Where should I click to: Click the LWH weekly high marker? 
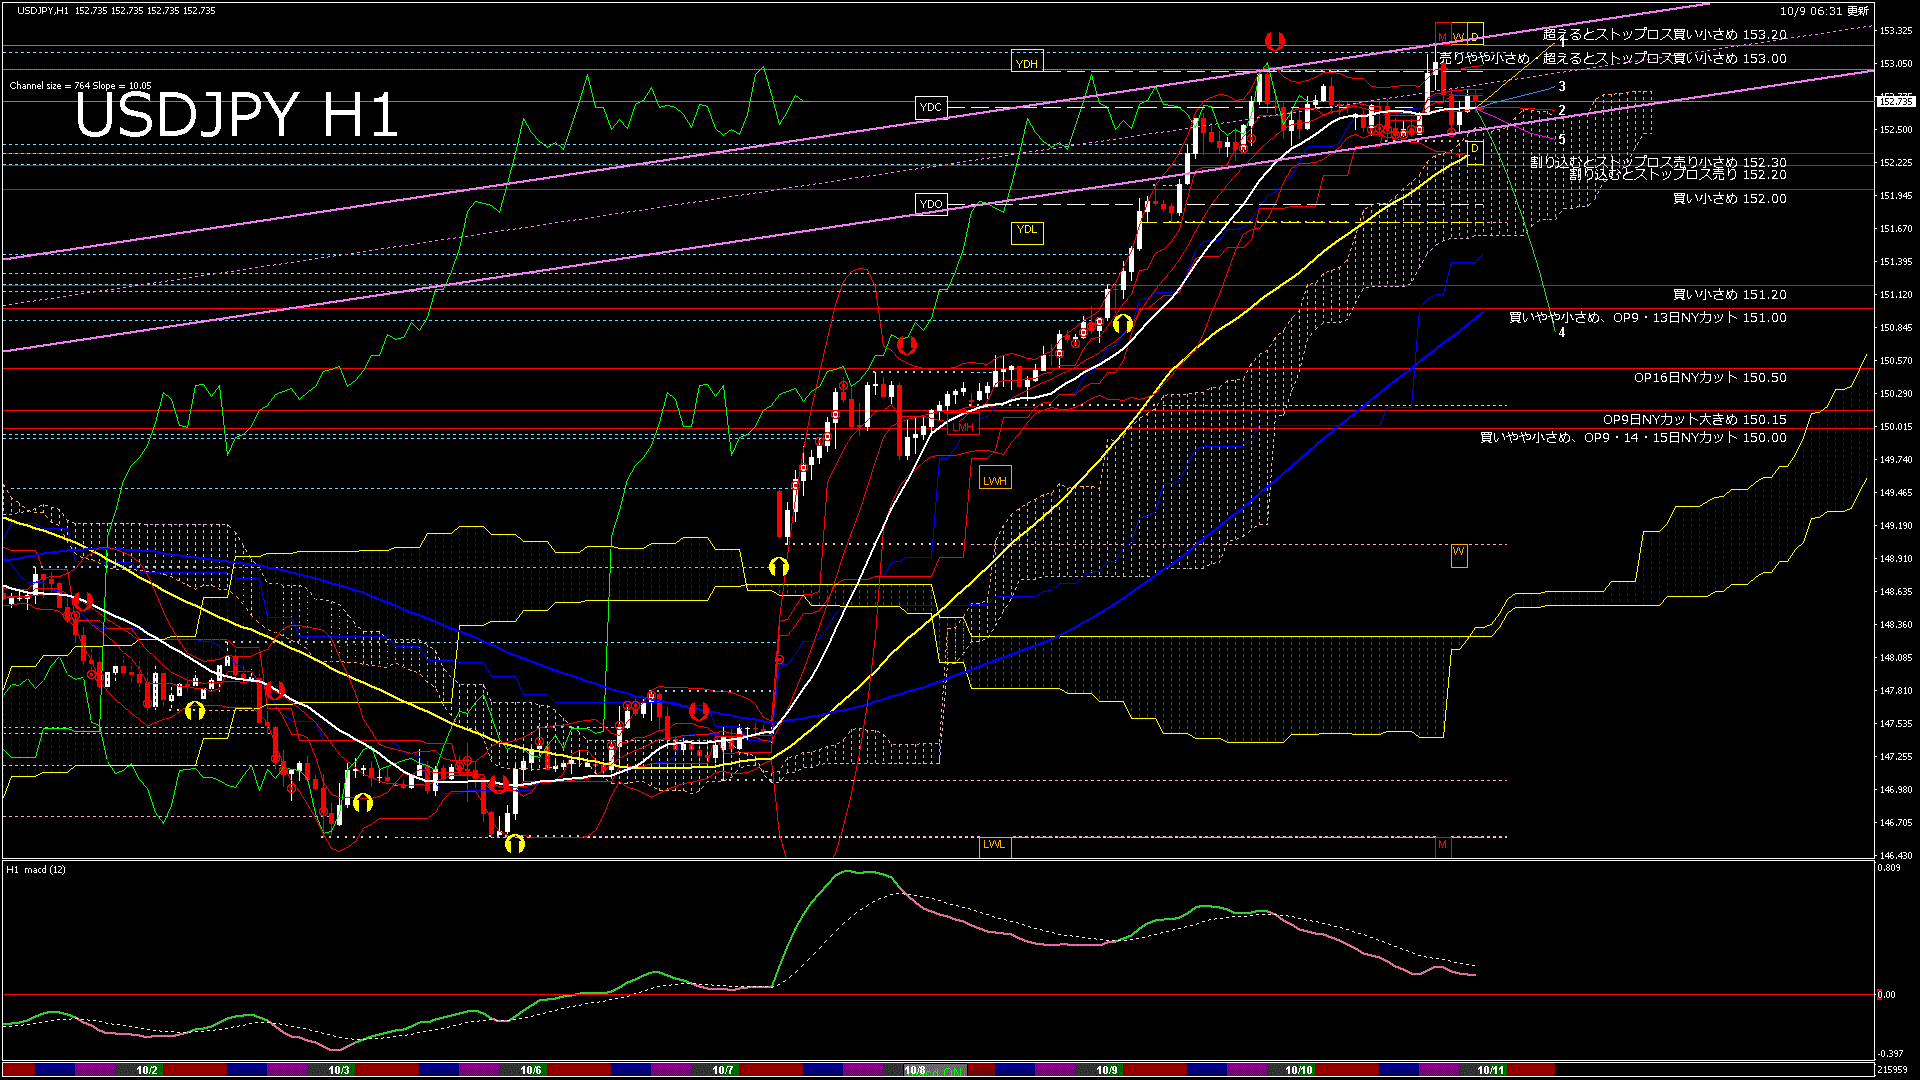pyautogui.click(x=994, y=480)
